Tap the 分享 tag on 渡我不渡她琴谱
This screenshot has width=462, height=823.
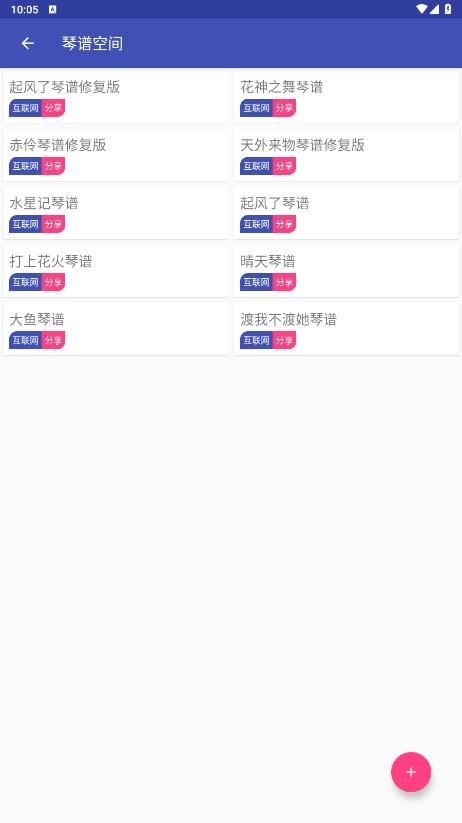[285, 340]
